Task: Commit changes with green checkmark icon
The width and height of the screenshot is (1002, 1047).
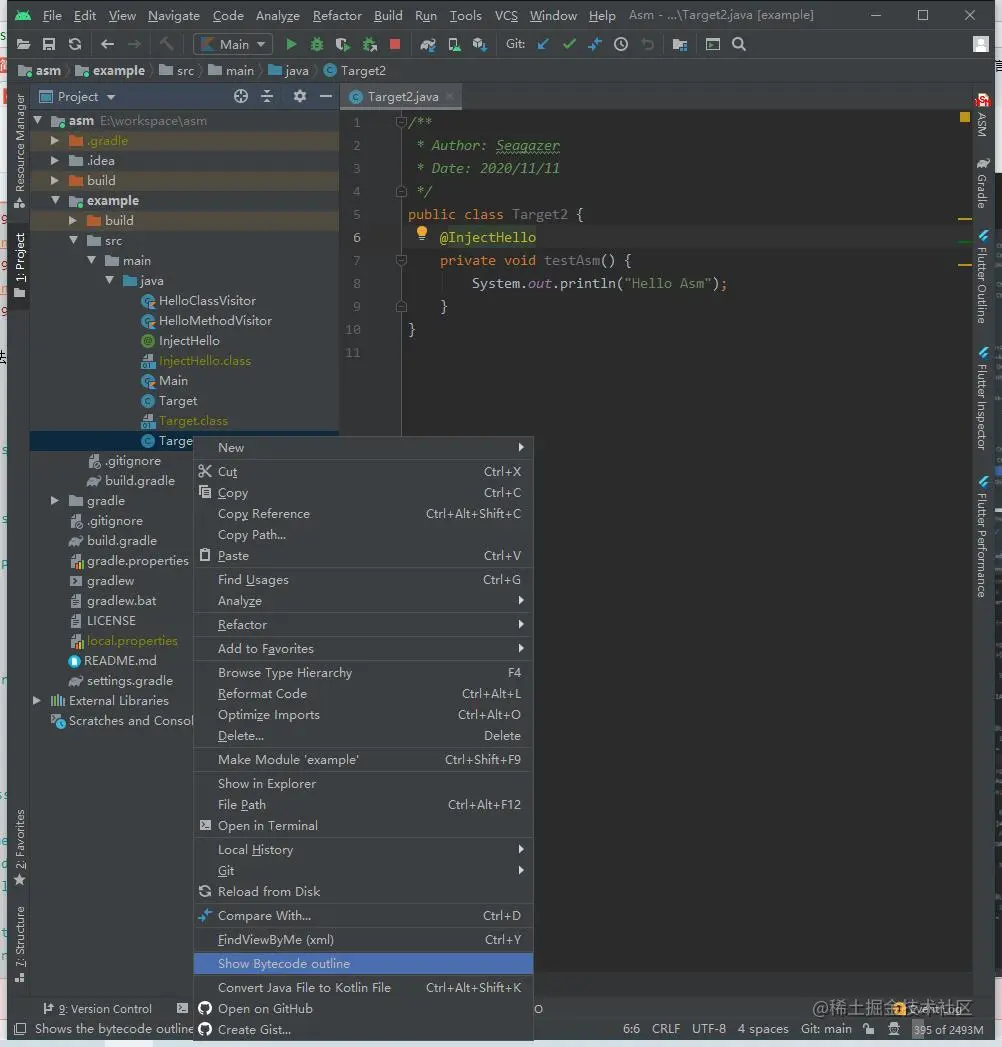Action: 569,44
